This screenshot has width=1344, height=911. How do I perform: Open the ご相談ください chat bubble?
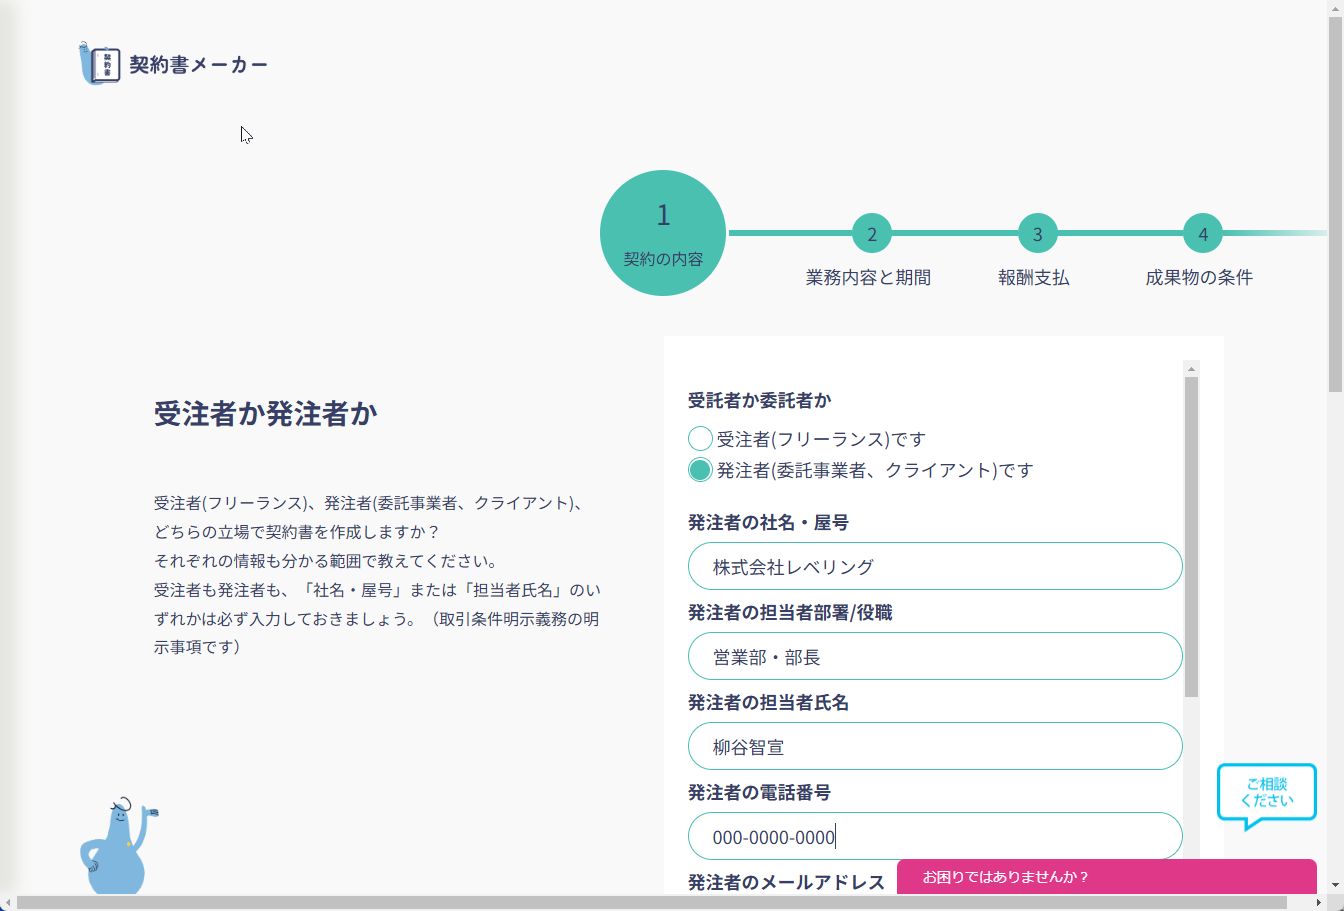coord(1266,797)
